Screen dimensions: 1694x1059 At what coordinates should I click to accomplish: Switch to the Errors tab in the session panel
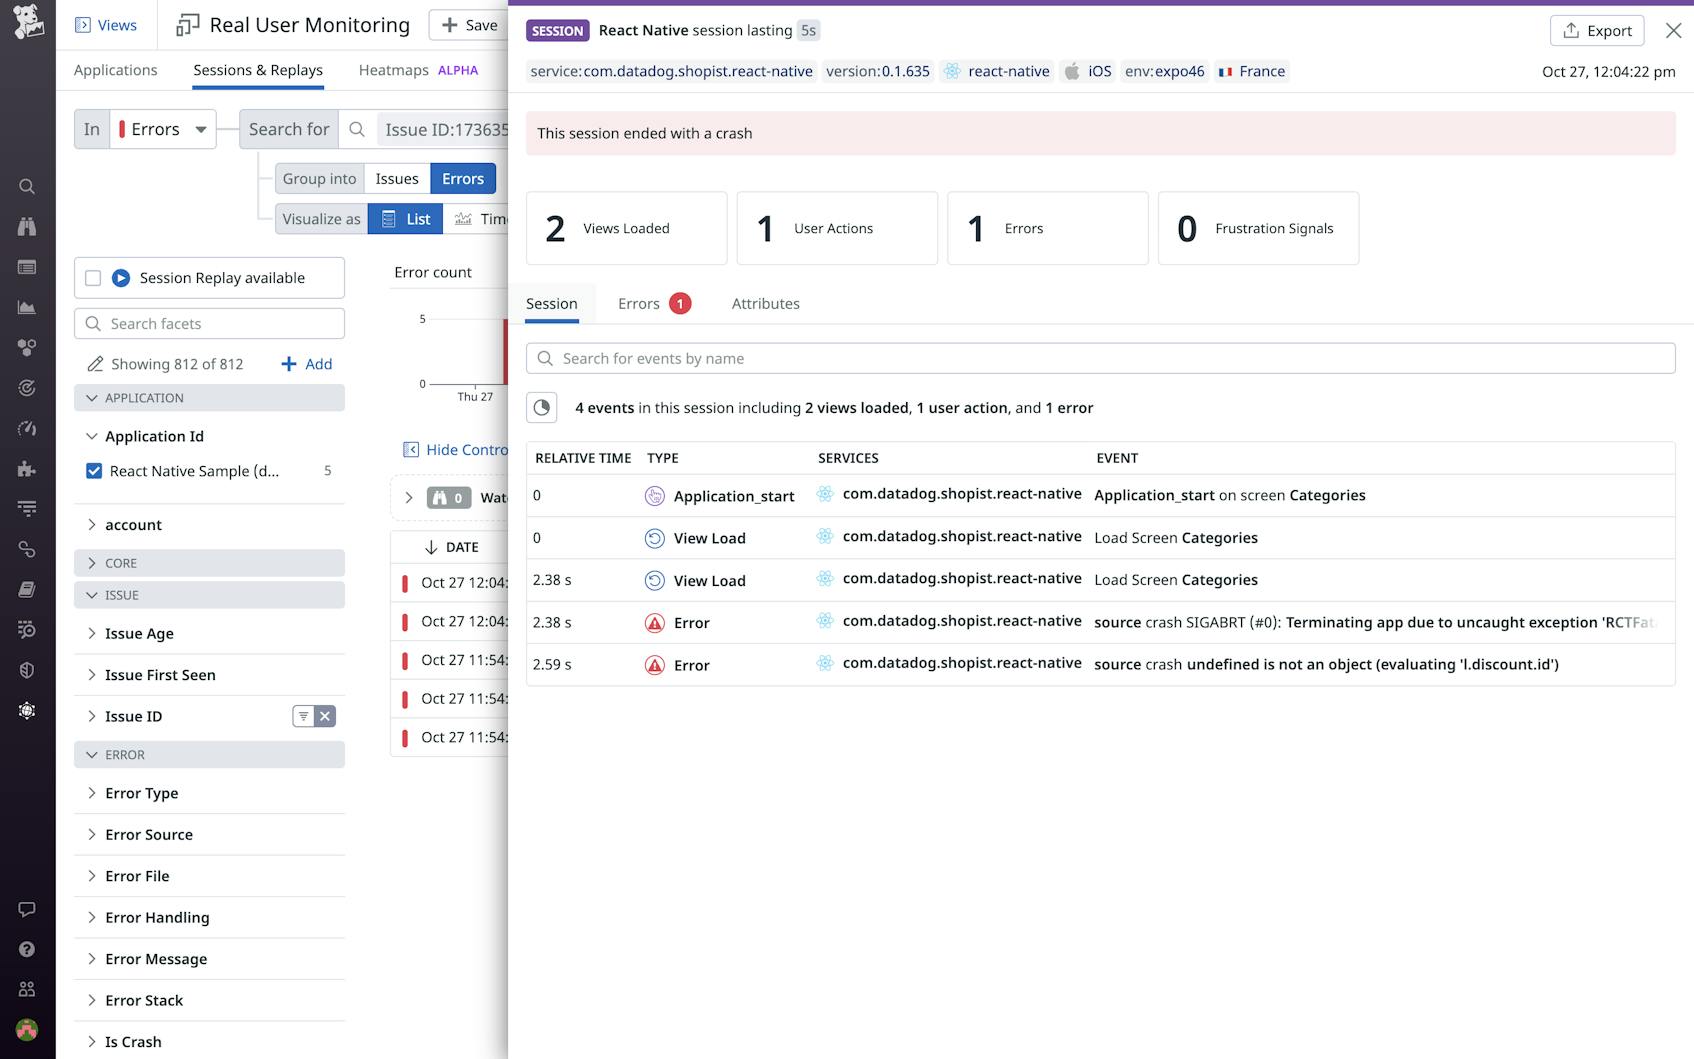[x=638, y=303]
